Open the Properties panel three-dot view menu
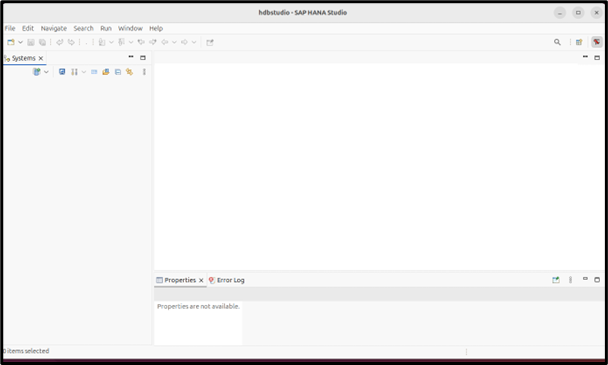 point(570,280)
